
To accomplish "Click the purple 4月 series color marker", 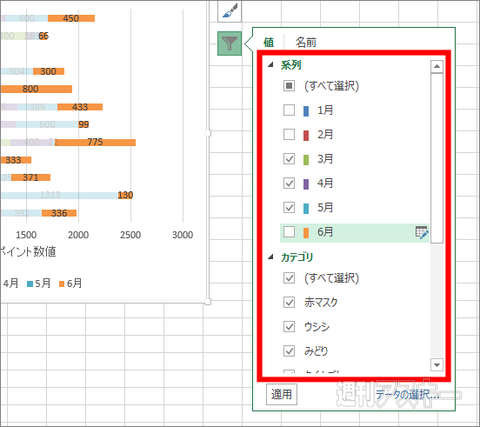I will pyautogui.click(x=306, y=184).
